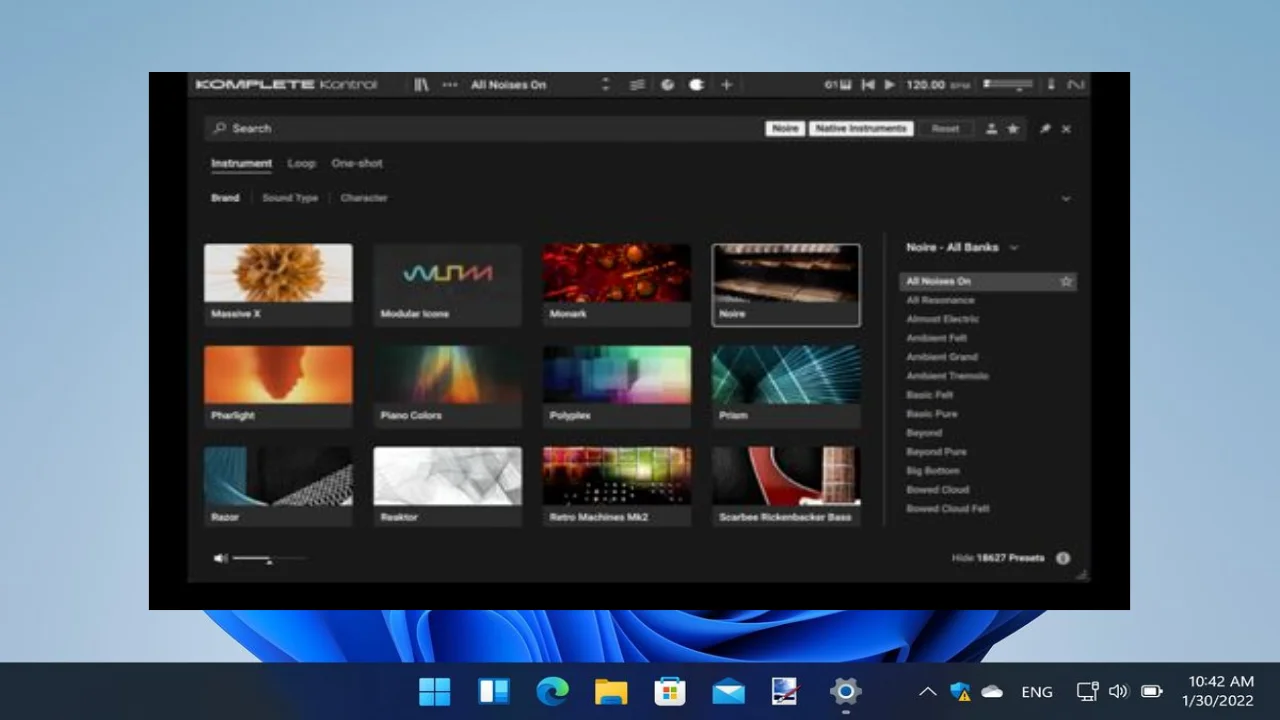Select the Piano Colors instrument tile
Image resolution: width=1280 pixels, height=720 pixels.
coord(447,386)
